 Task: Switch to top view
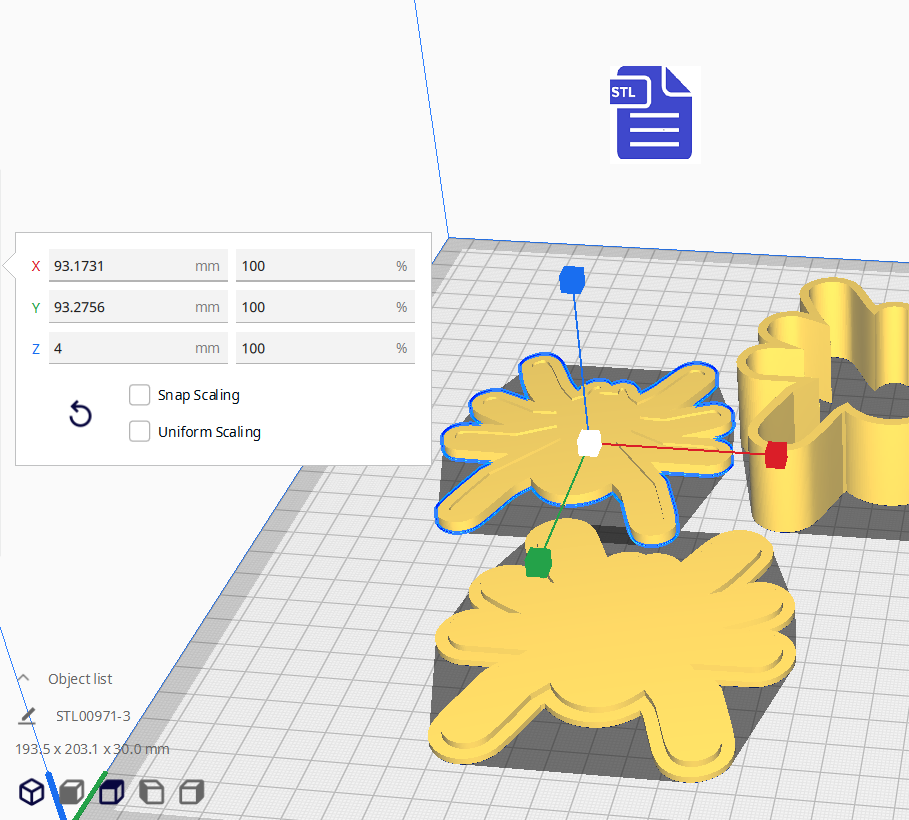click(x=111, y=791)
